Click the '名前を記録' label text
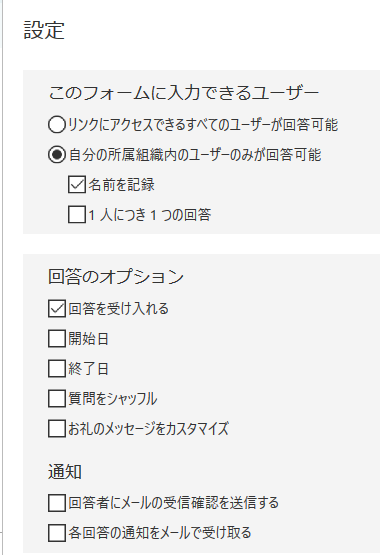 pos(121,185)
